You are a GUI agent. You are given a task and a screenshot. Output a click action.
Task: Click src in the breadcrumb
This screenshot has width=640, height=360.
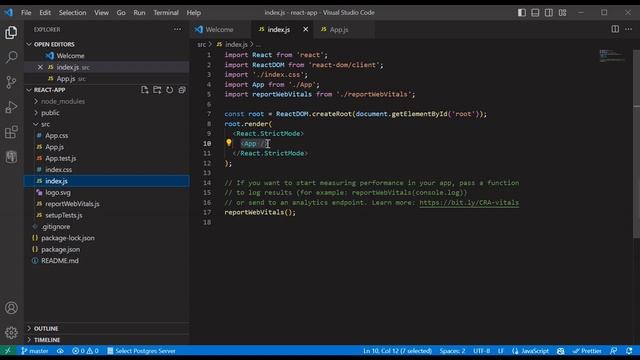[202, 44]
